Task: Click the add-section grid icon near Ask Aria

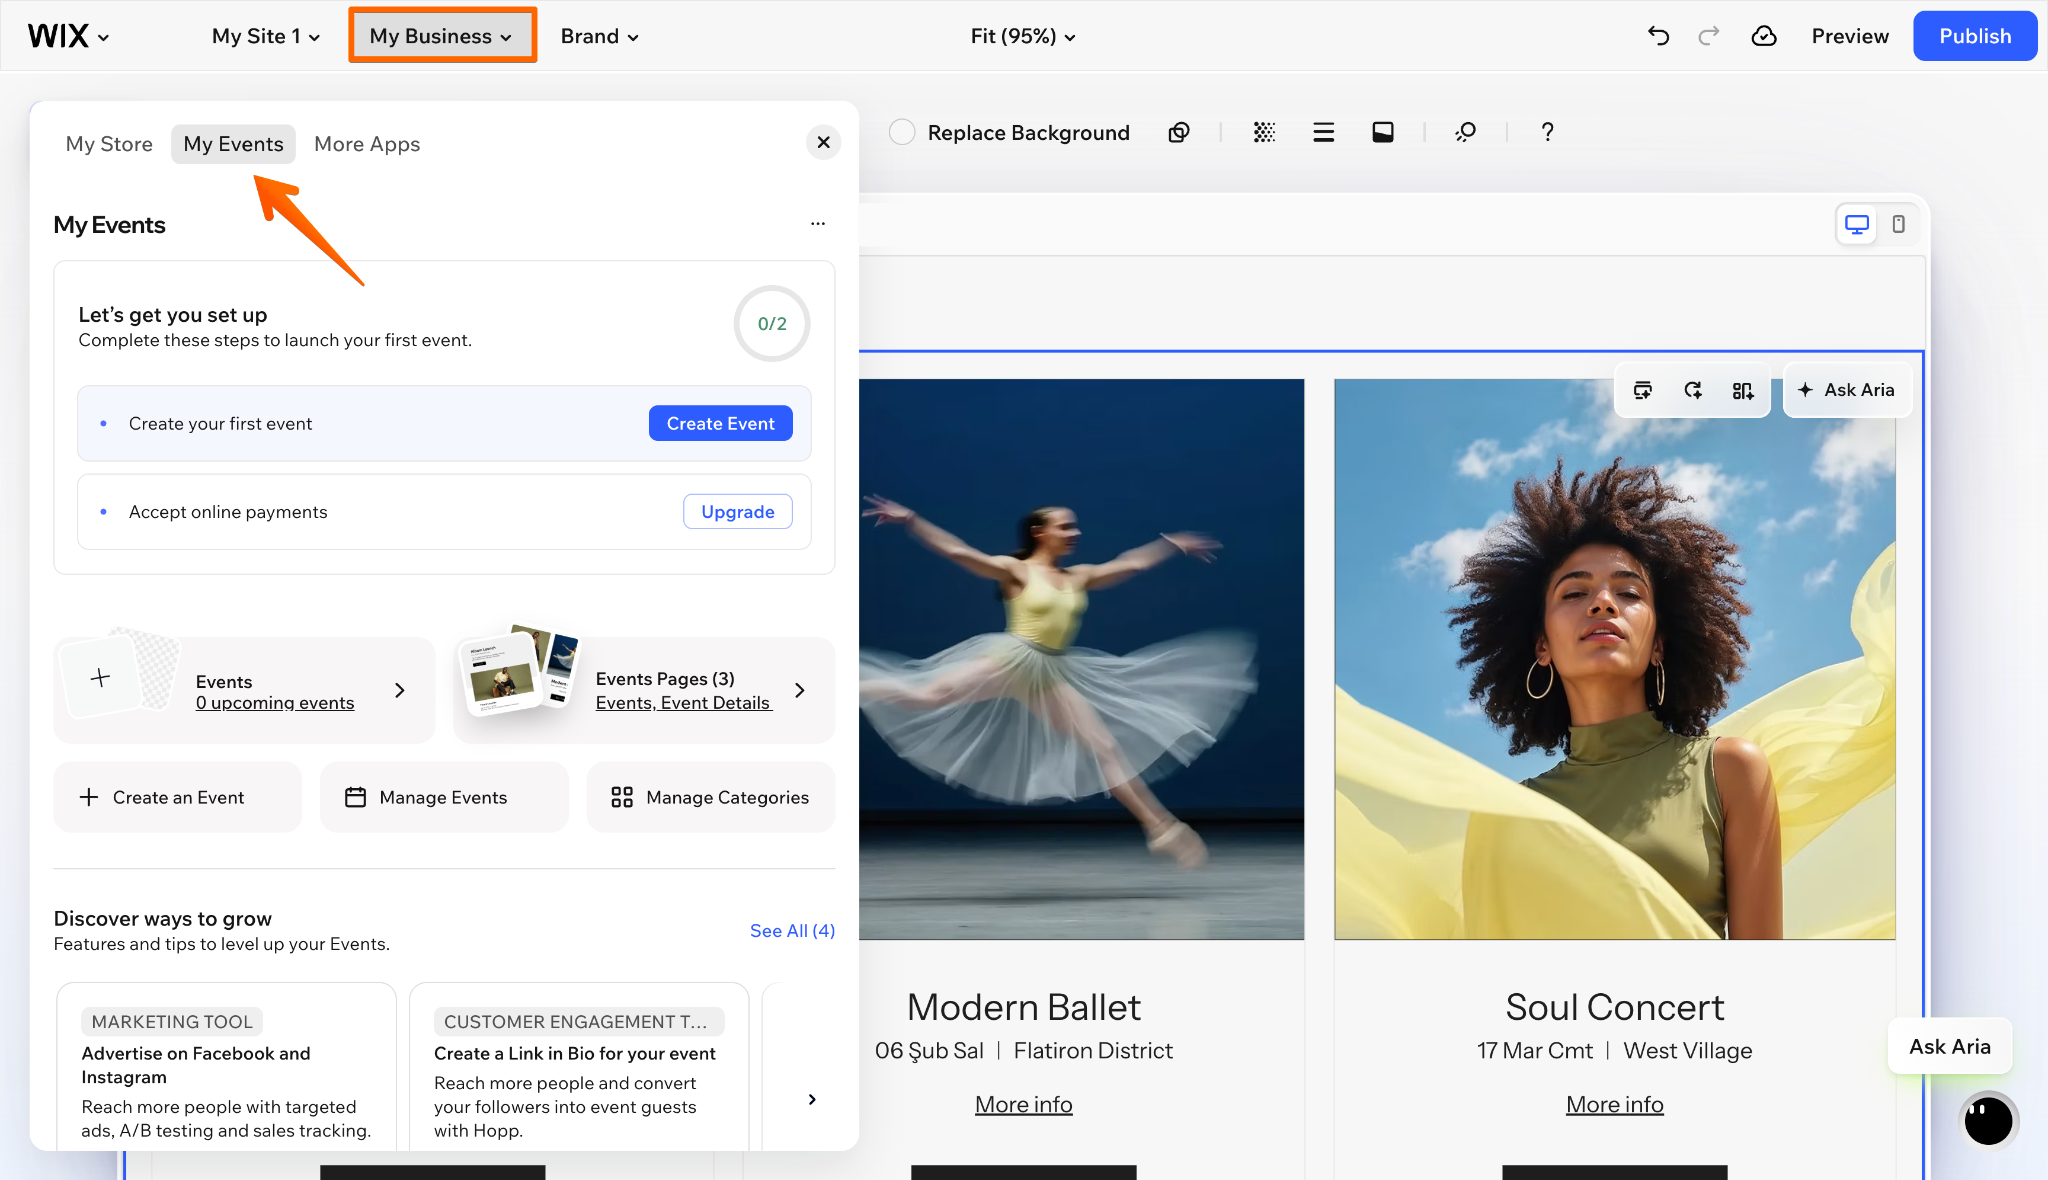Action: pos(1743,390)
